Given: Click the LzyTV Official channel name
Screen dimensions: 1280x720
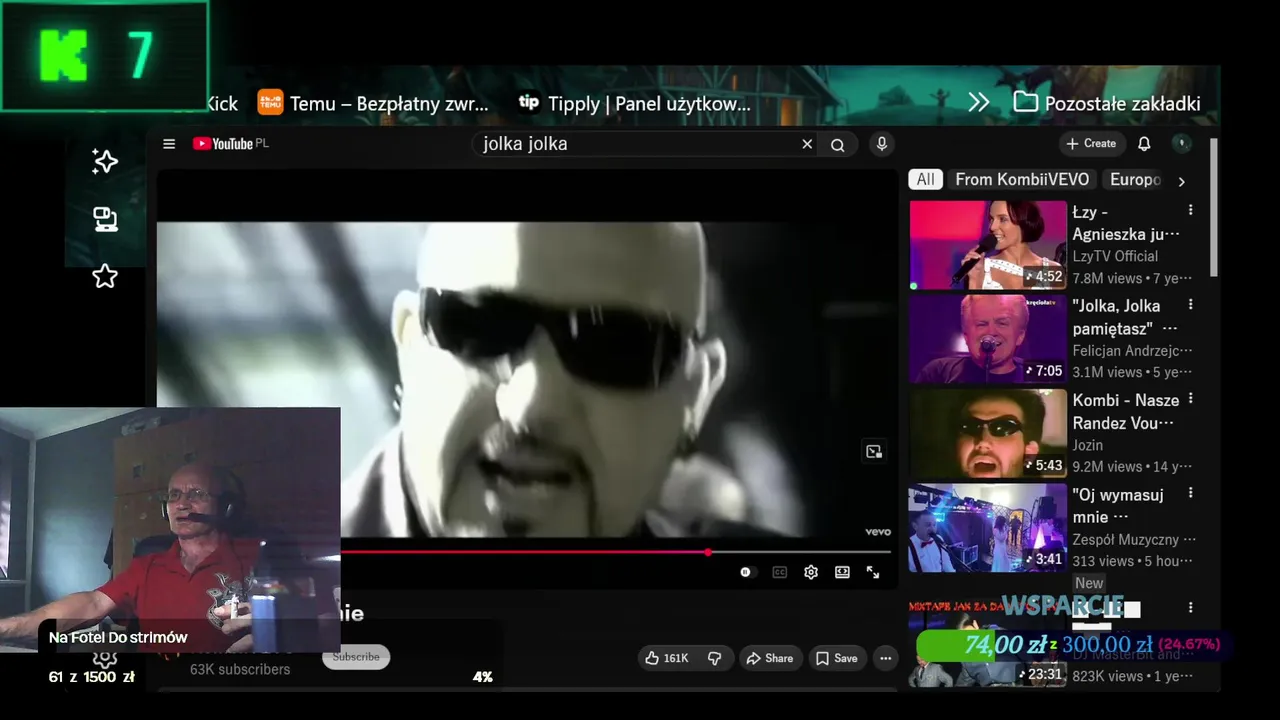Looking at the screenshot, I should (1115, 256).
